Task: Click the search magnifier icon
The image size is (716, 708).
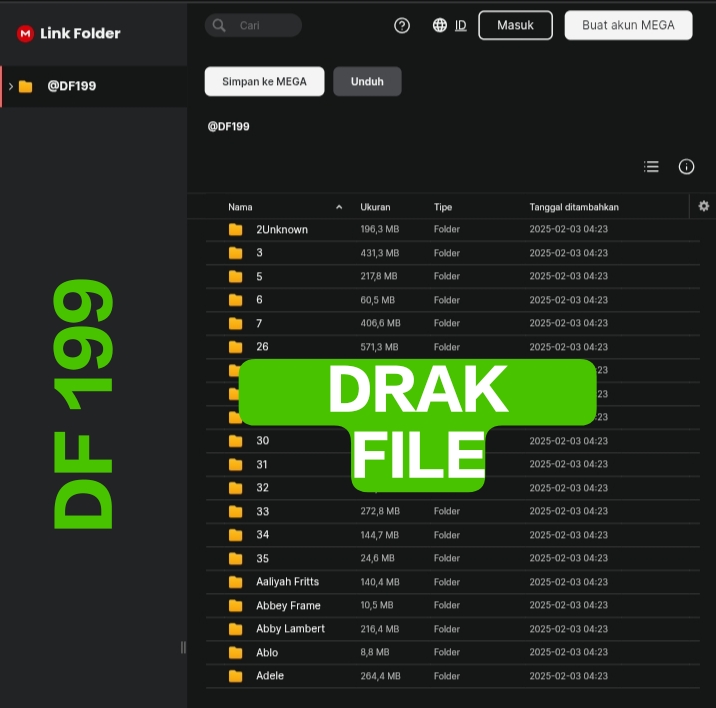Action: coord(219,25)
